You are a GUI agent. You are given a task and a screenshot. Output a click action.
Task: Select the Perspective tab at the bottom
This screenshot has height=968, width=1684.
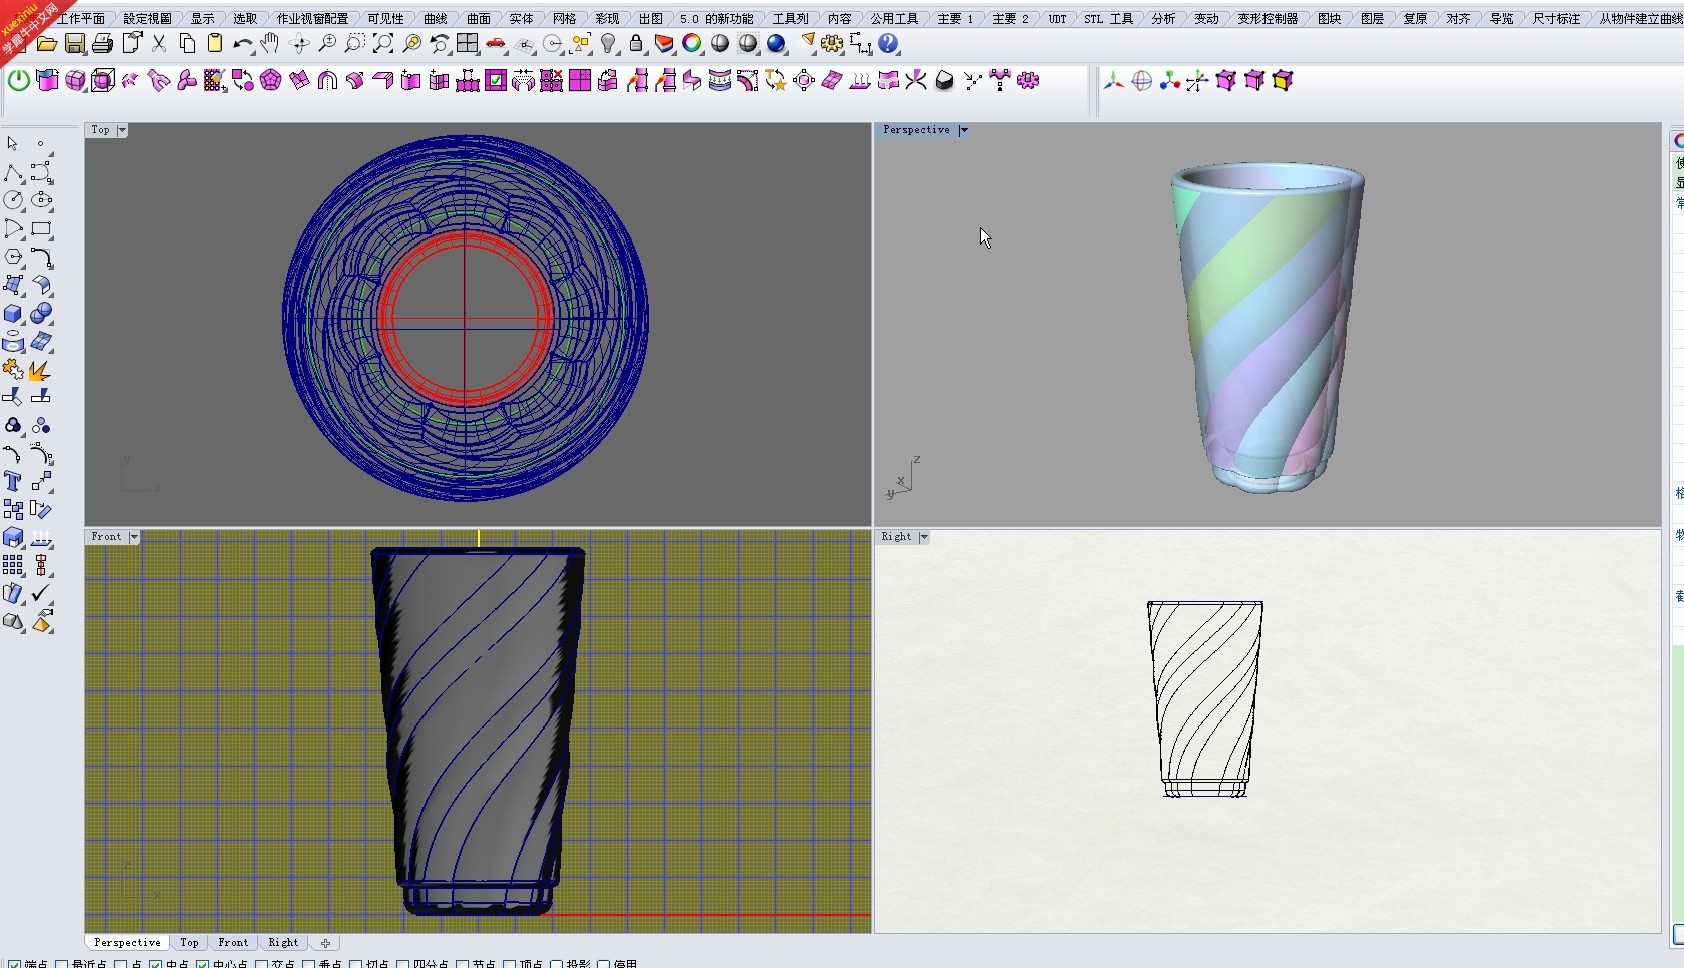point(127,943)
